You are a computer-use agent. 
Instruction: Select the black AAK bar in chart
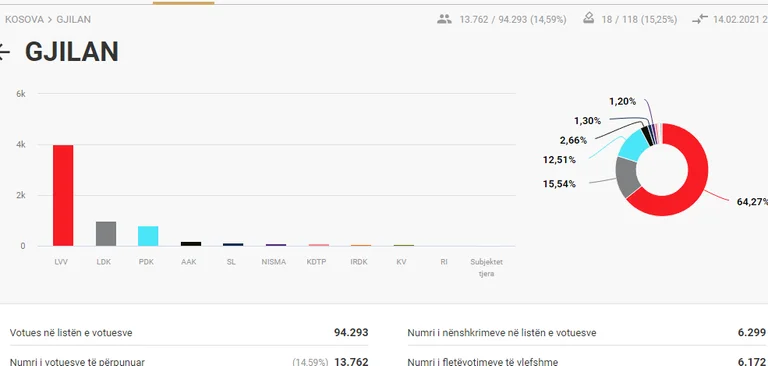pos(191,244)
